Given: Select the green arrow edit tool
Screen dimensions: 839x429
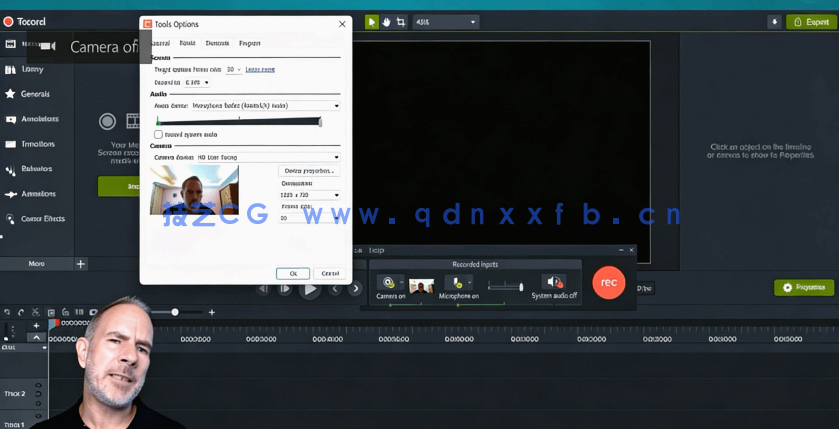Looking at the screenshot, I should pyautogui.click(x=371, y=22).
